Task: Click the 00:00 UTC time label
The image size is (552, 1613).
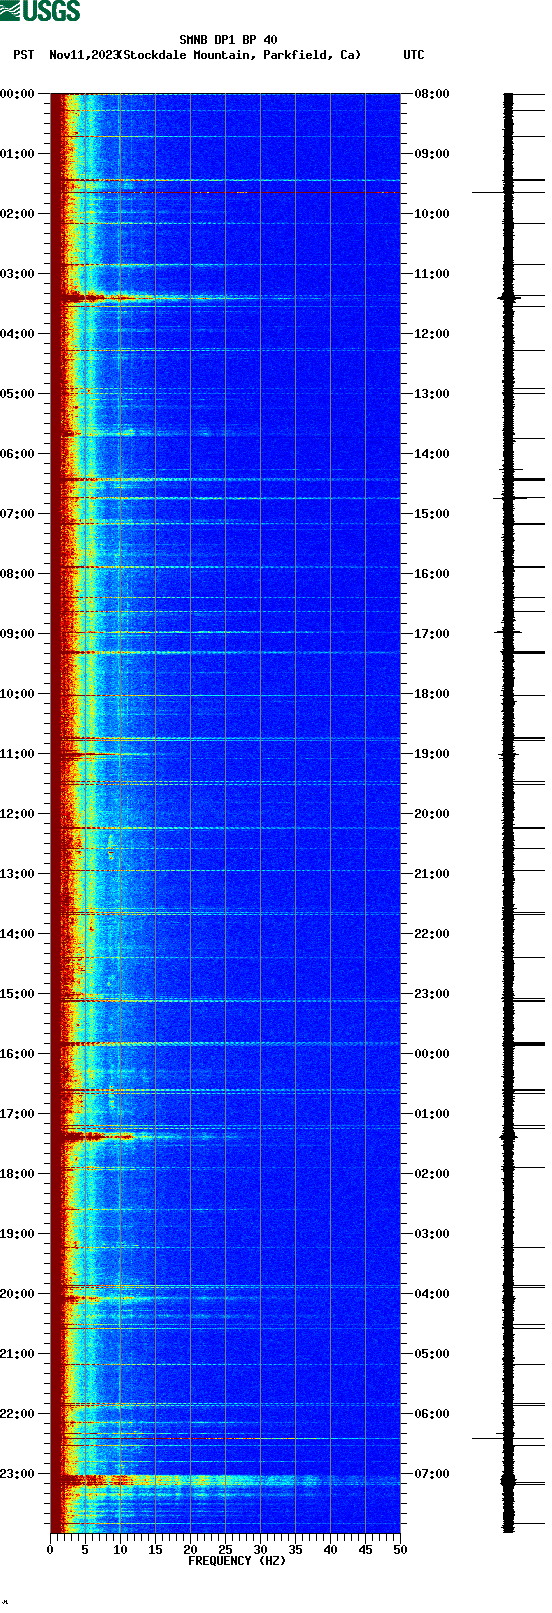Action: point(432,1054)
